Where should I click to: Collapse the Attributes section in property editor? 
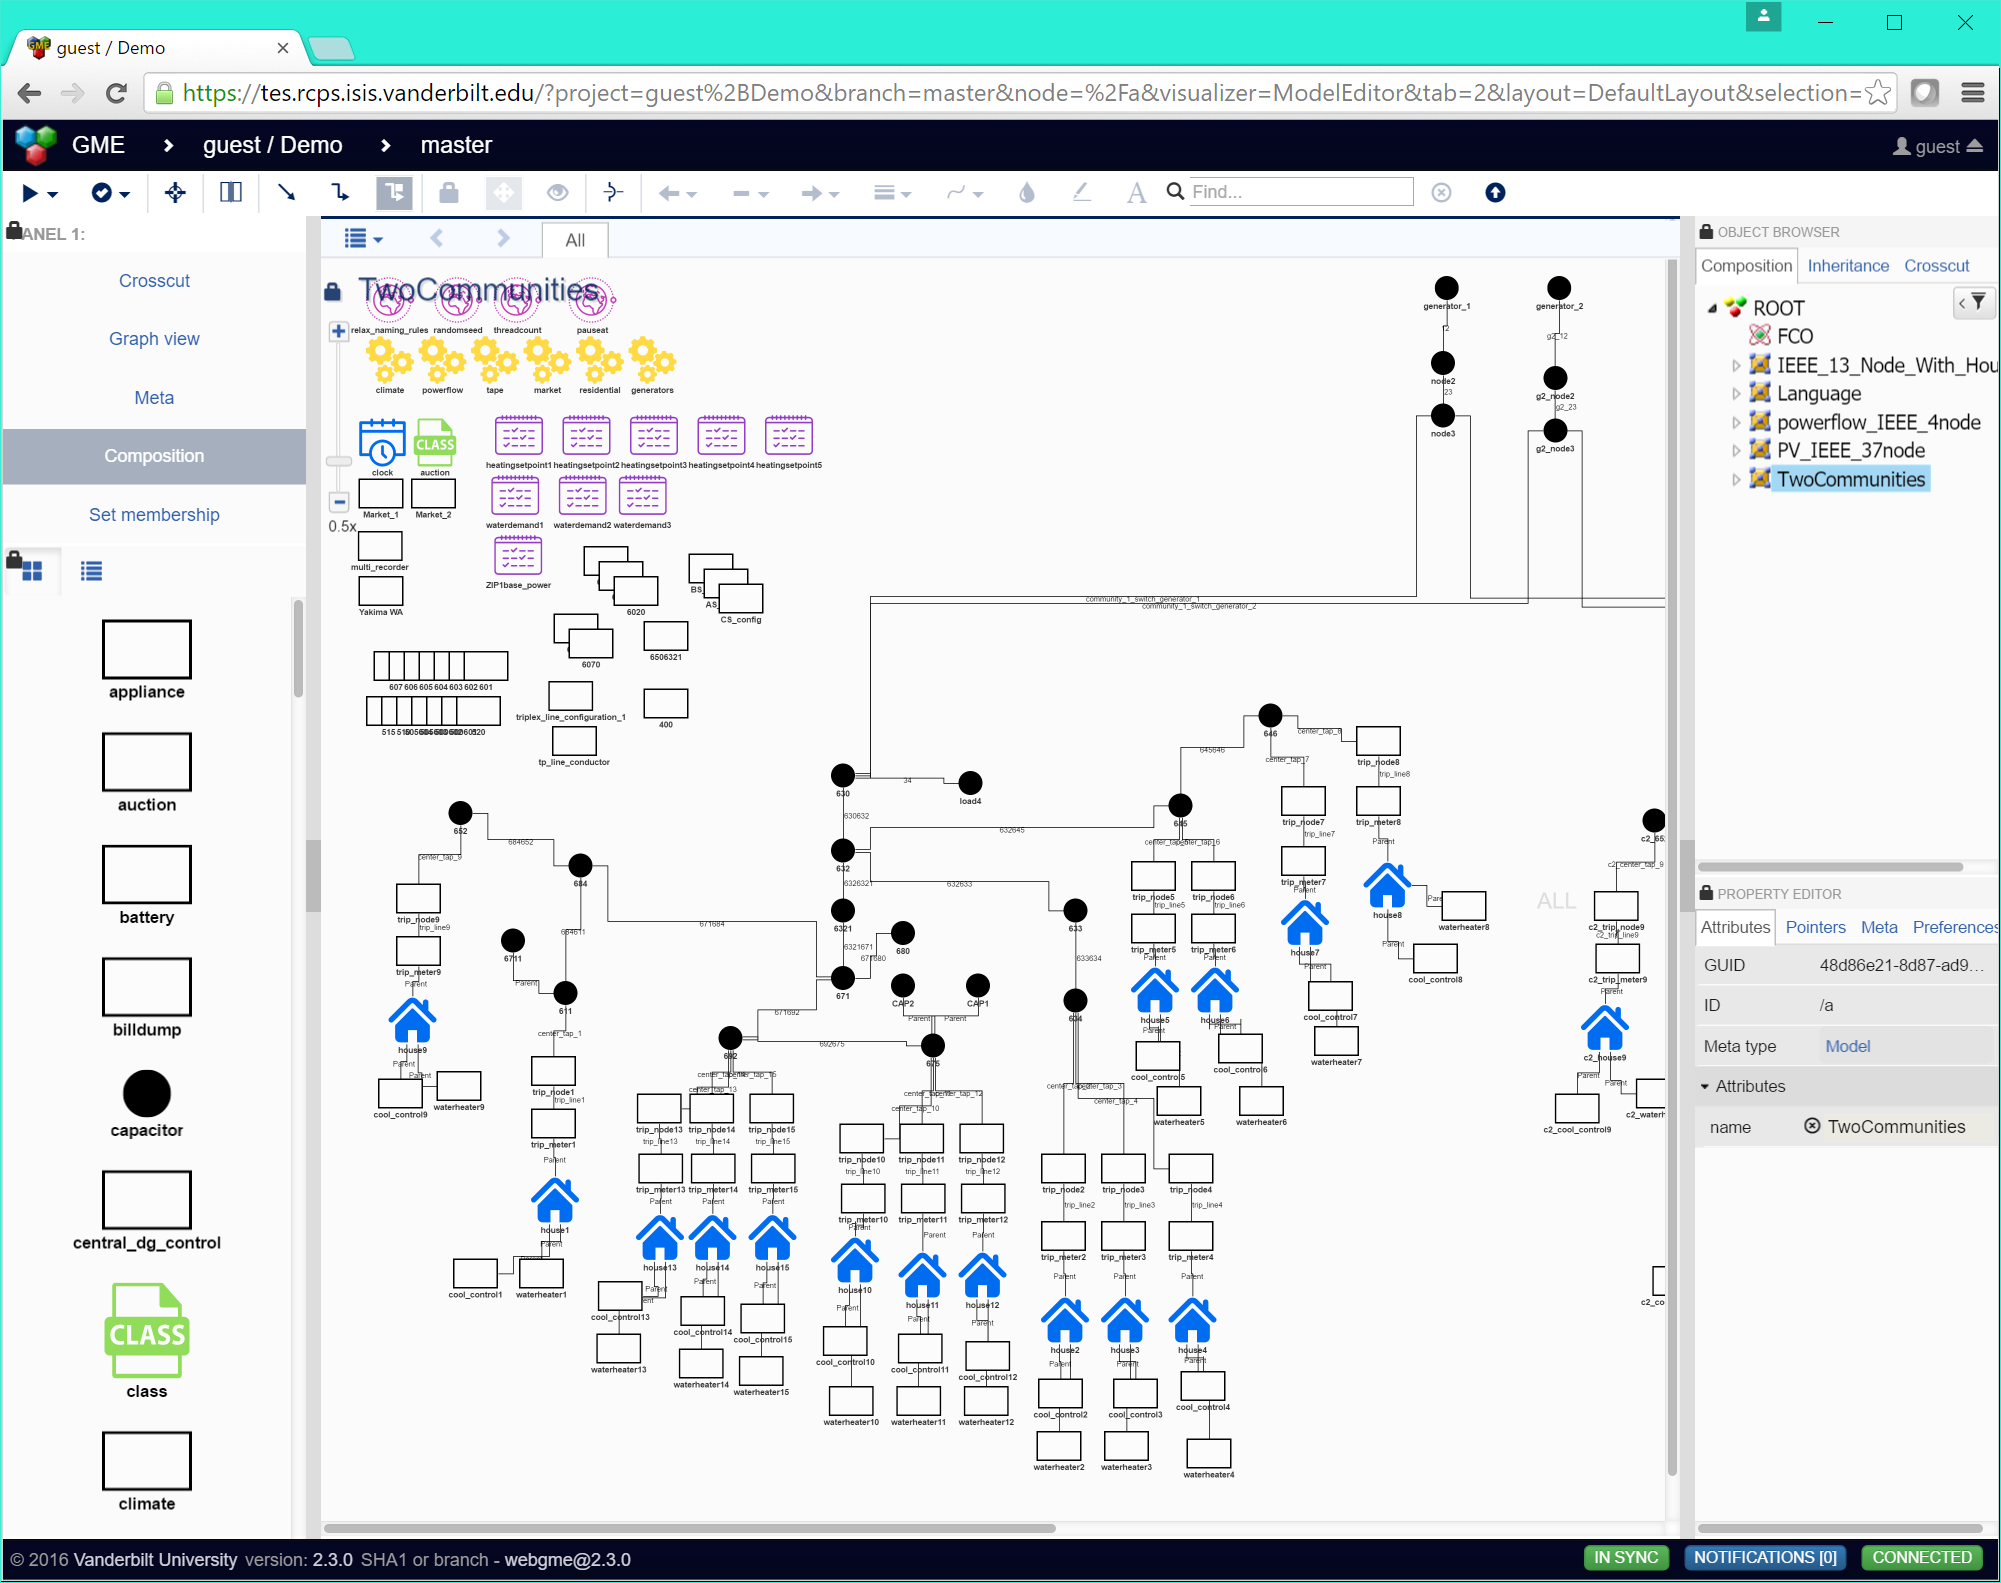click(1705, 1086)
